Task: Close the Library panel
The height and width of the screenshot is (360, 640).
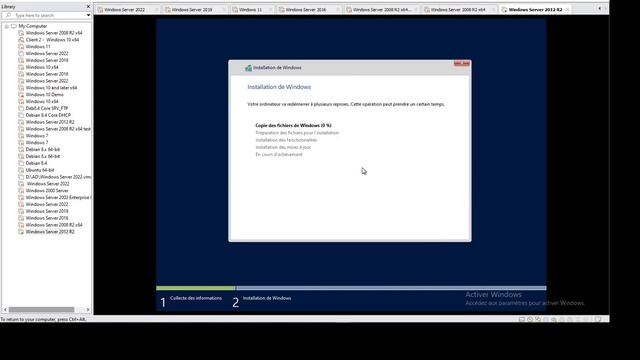Action: [x=88, y=7]
